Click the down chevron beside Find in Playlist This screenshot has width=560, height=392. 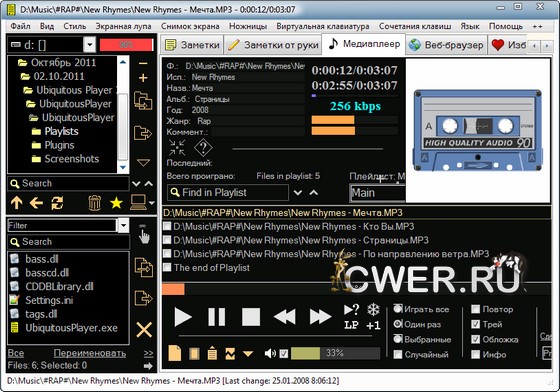pyautogui.click(x=298, y=193)
